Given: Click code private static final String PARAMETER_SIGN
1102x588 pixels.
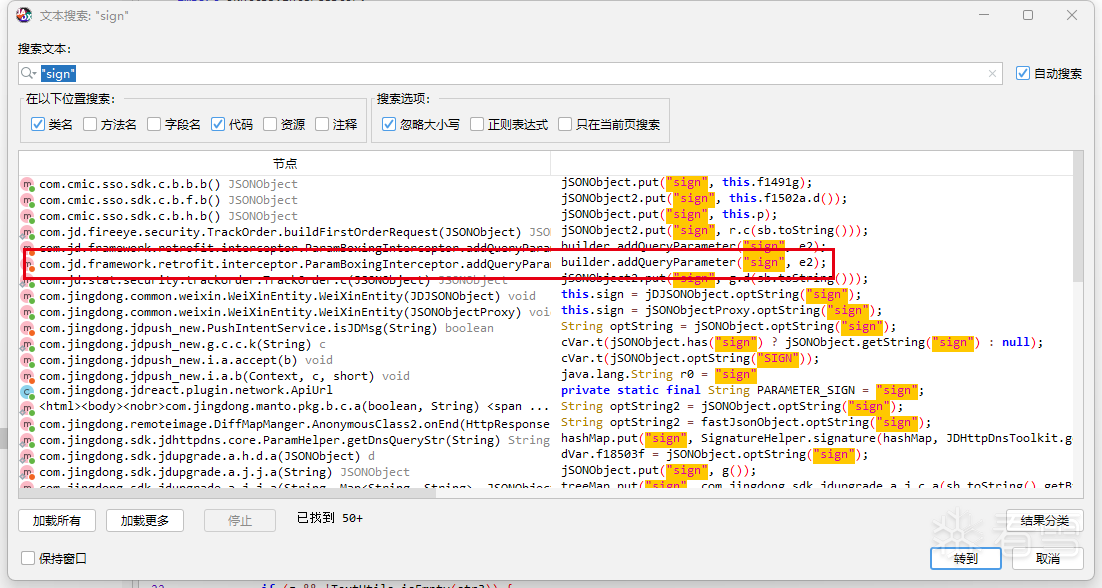Looking at the screenshot, I should 742,391.
